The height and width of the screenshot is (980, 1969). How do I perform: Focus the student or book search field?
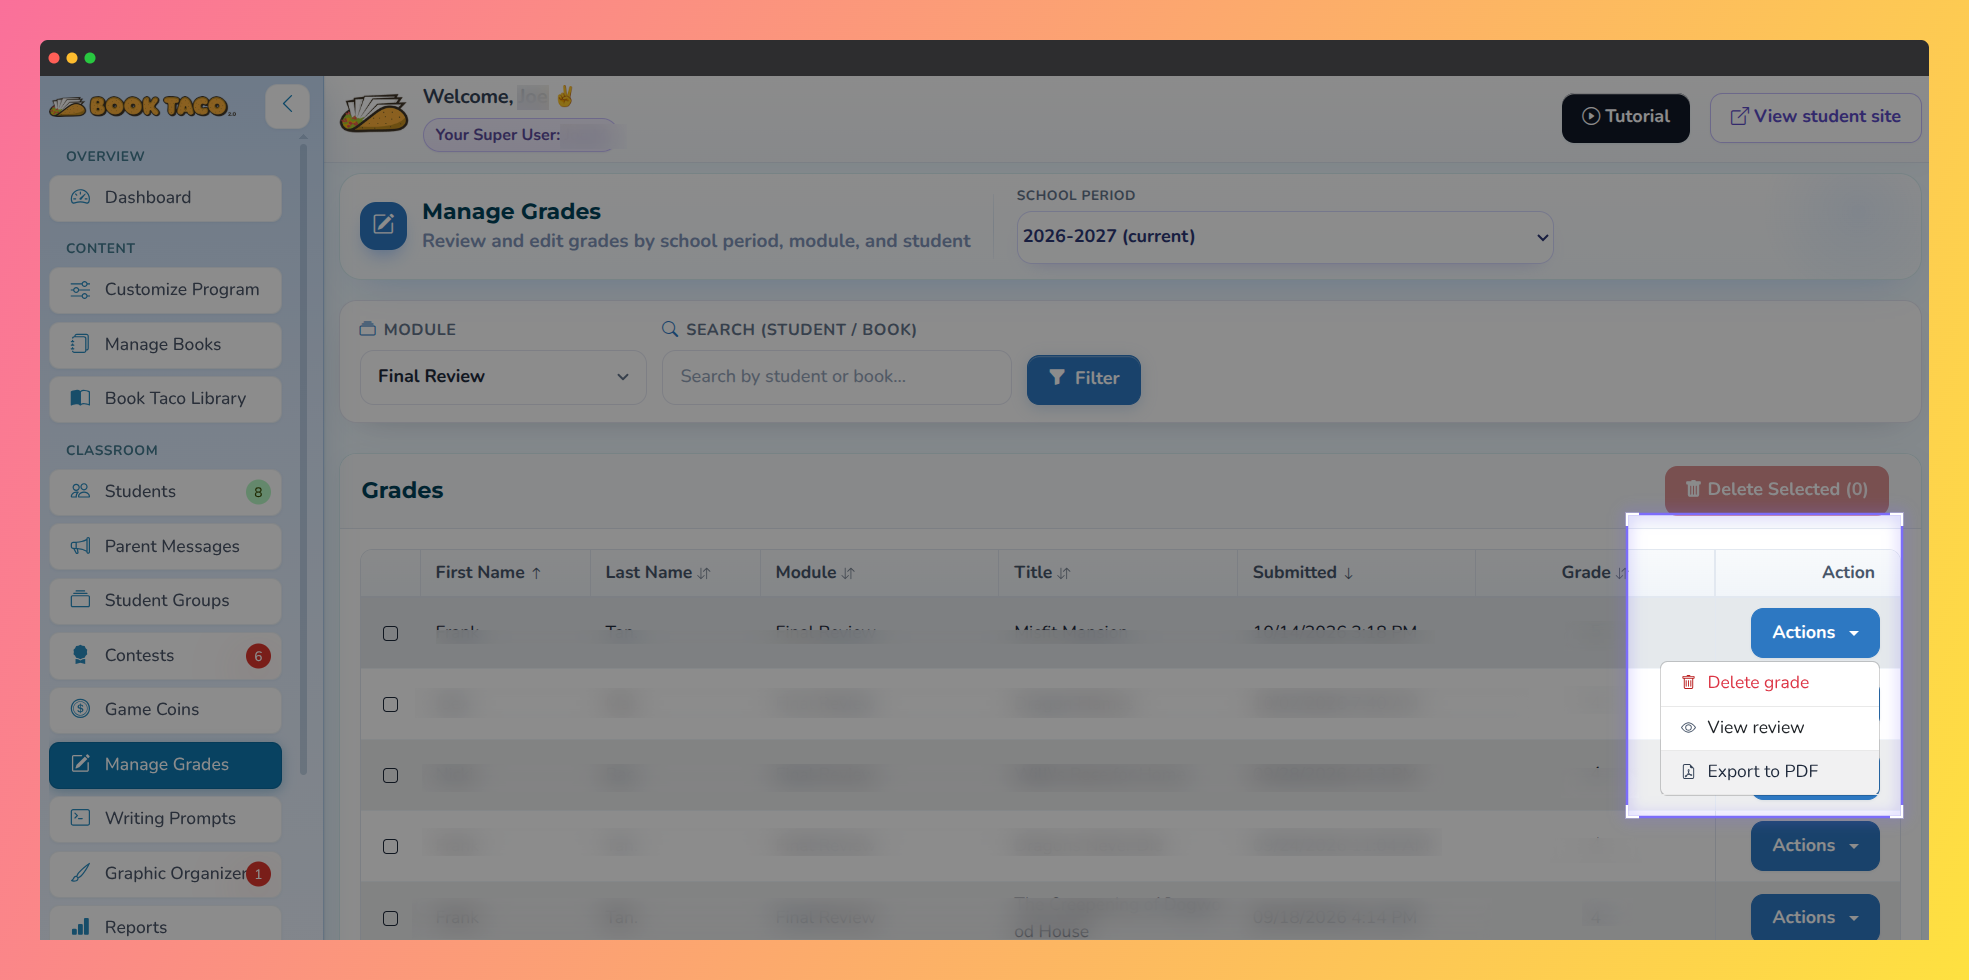[x=837, y=377]
